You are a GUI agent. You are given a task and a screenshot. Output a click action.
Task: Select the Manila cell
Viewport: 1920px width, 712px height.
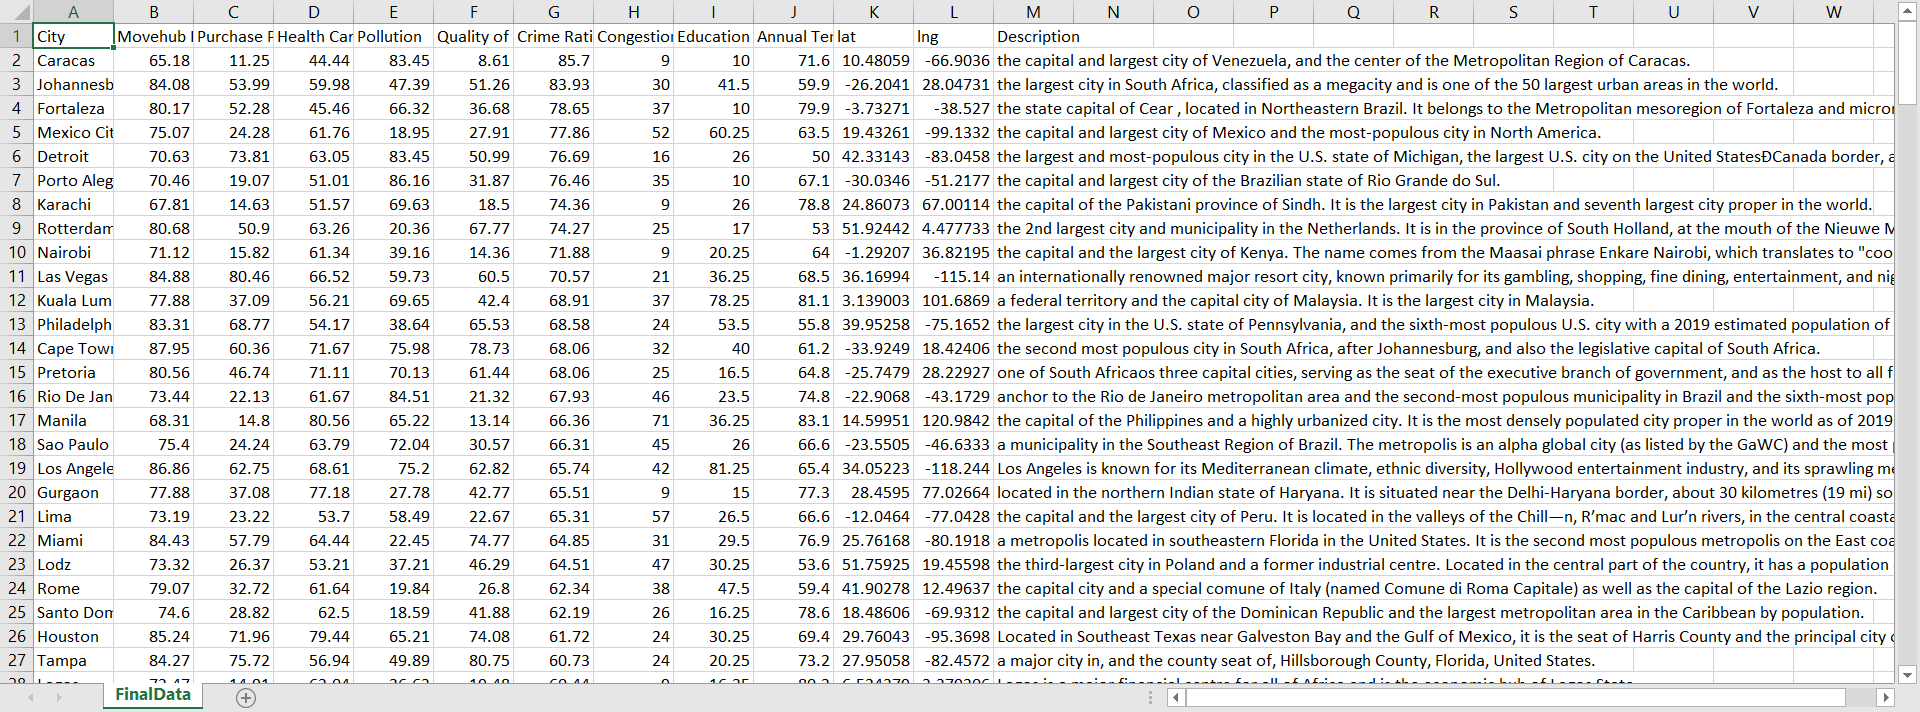tap(74, 420)
